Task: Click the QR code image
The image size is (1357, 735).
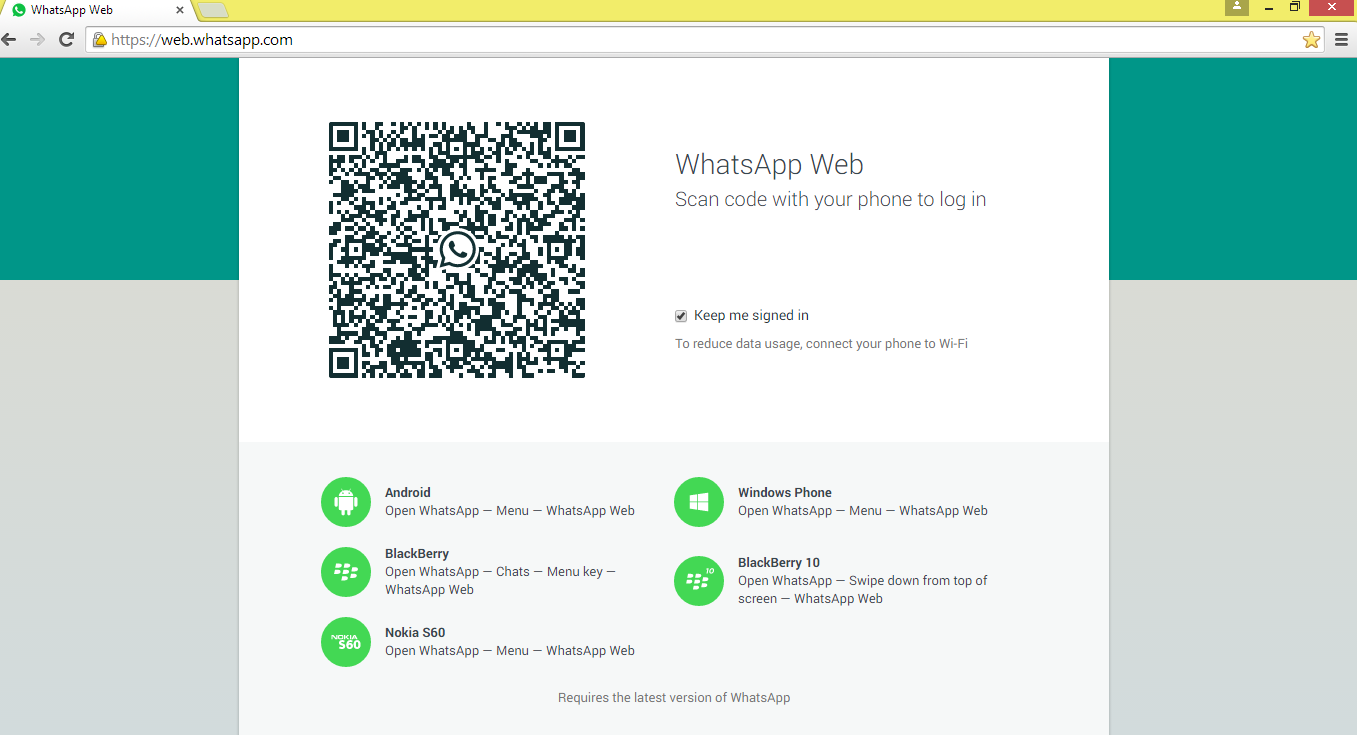Action: 457,250
